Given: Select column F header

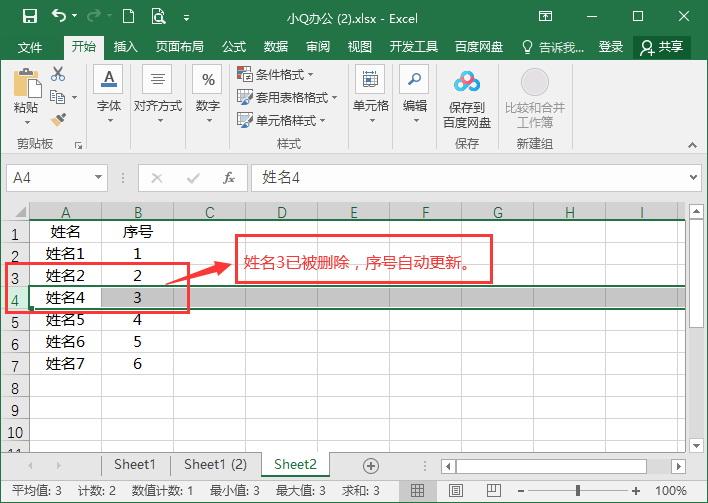Looking at the screenshot, I should pyautogui.click(x=425, y=212).
